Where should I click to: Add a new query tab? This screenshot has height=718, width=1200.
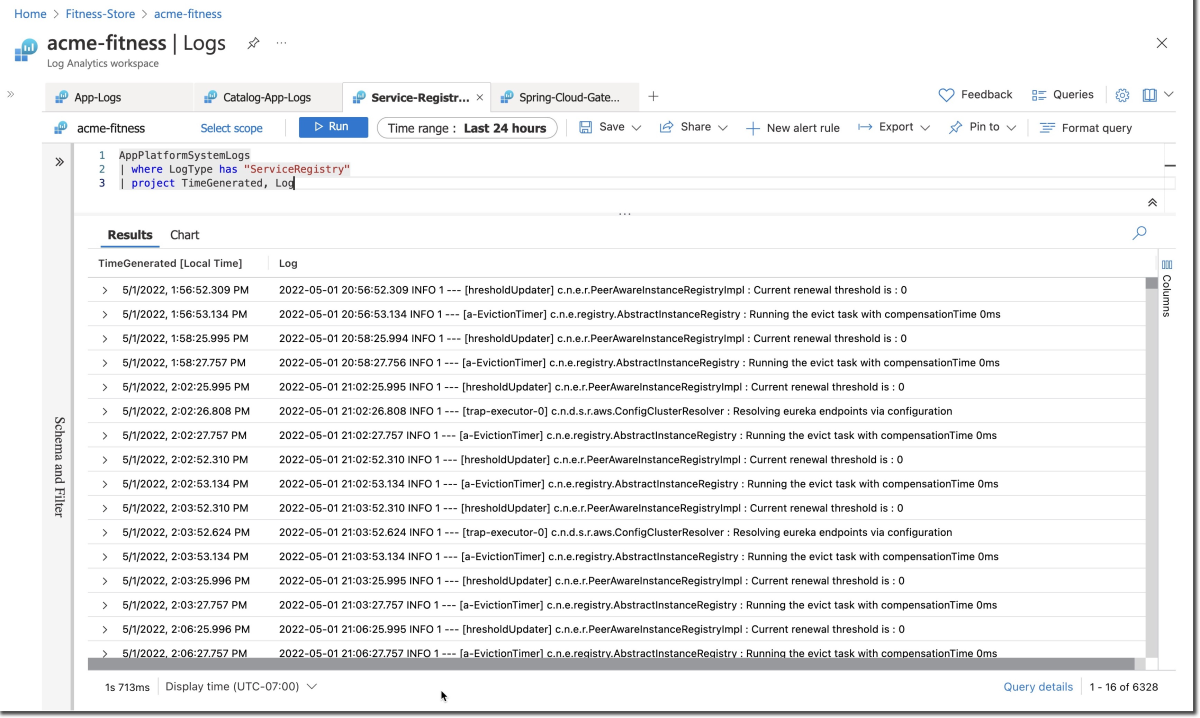[653, 97]
